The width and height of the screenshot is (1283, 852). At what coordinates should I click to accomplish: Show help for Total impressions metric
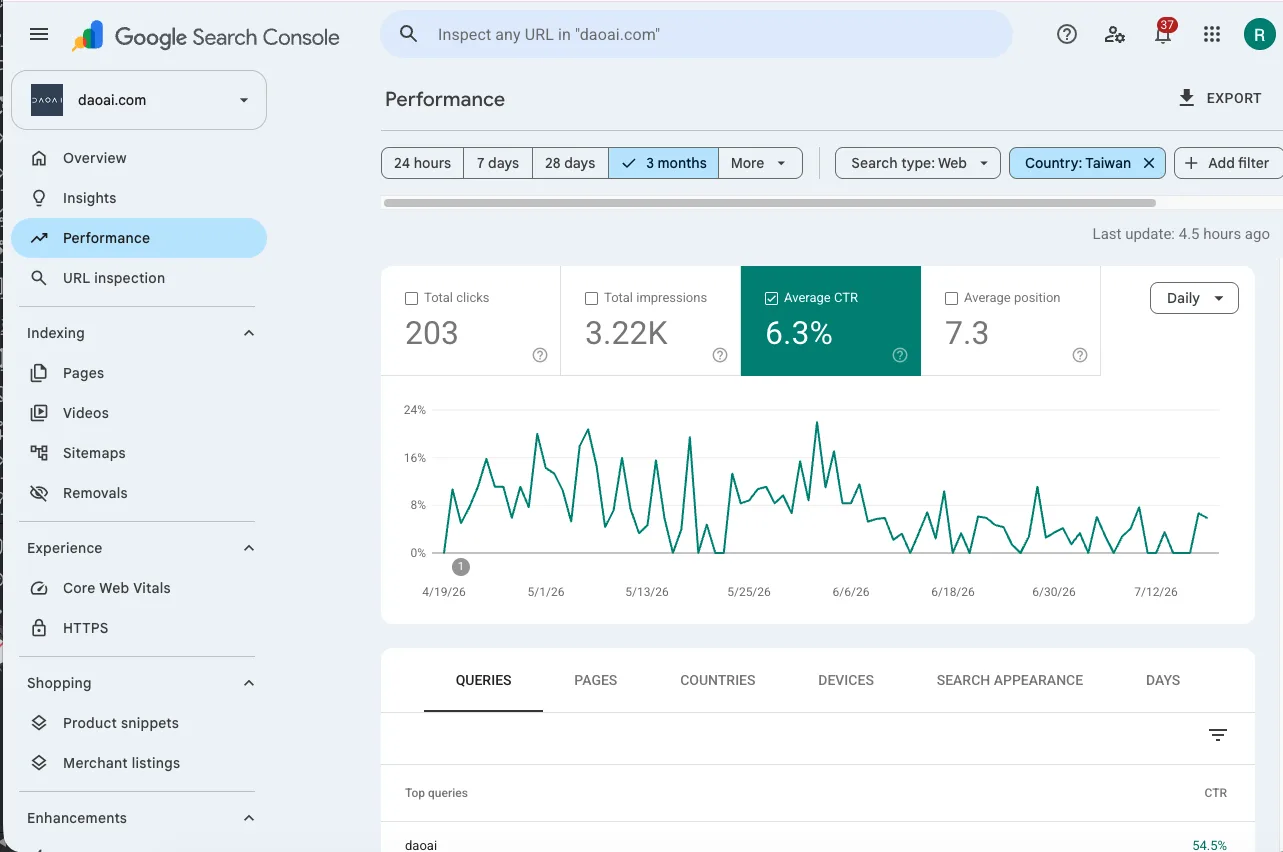[x=720, y=355]
